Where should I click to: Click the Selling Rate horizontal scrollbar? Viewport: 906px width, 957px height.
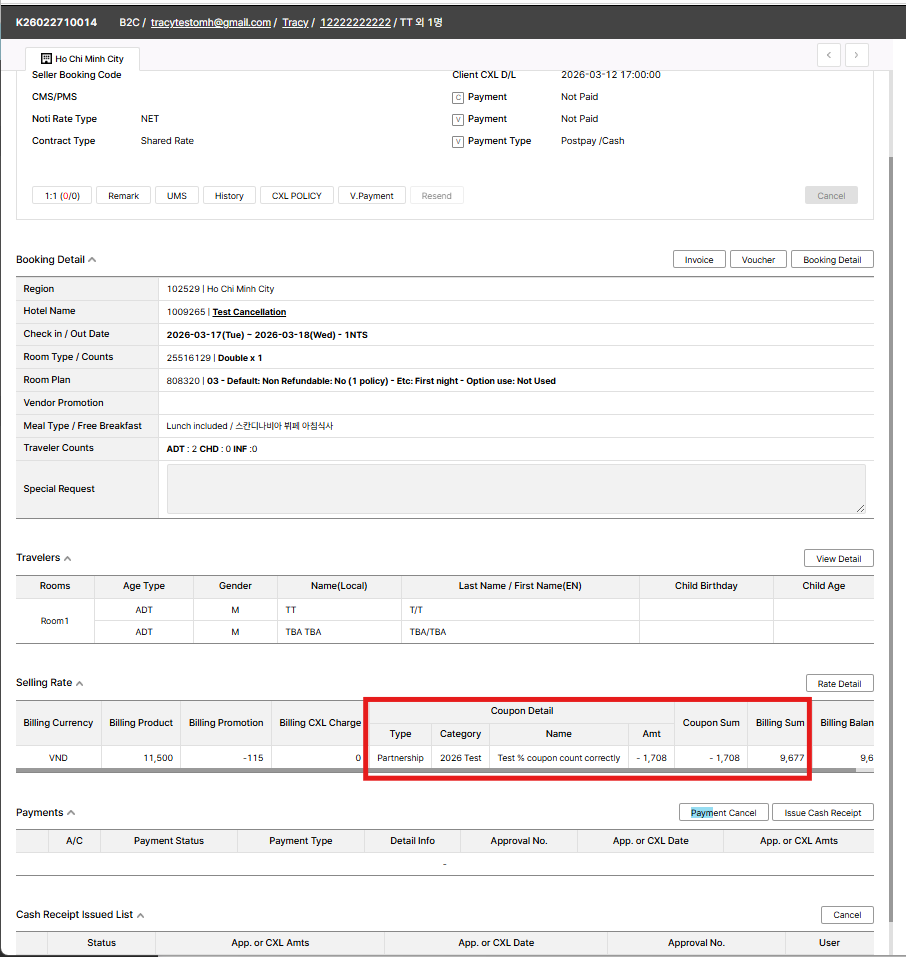pos(400,771)
